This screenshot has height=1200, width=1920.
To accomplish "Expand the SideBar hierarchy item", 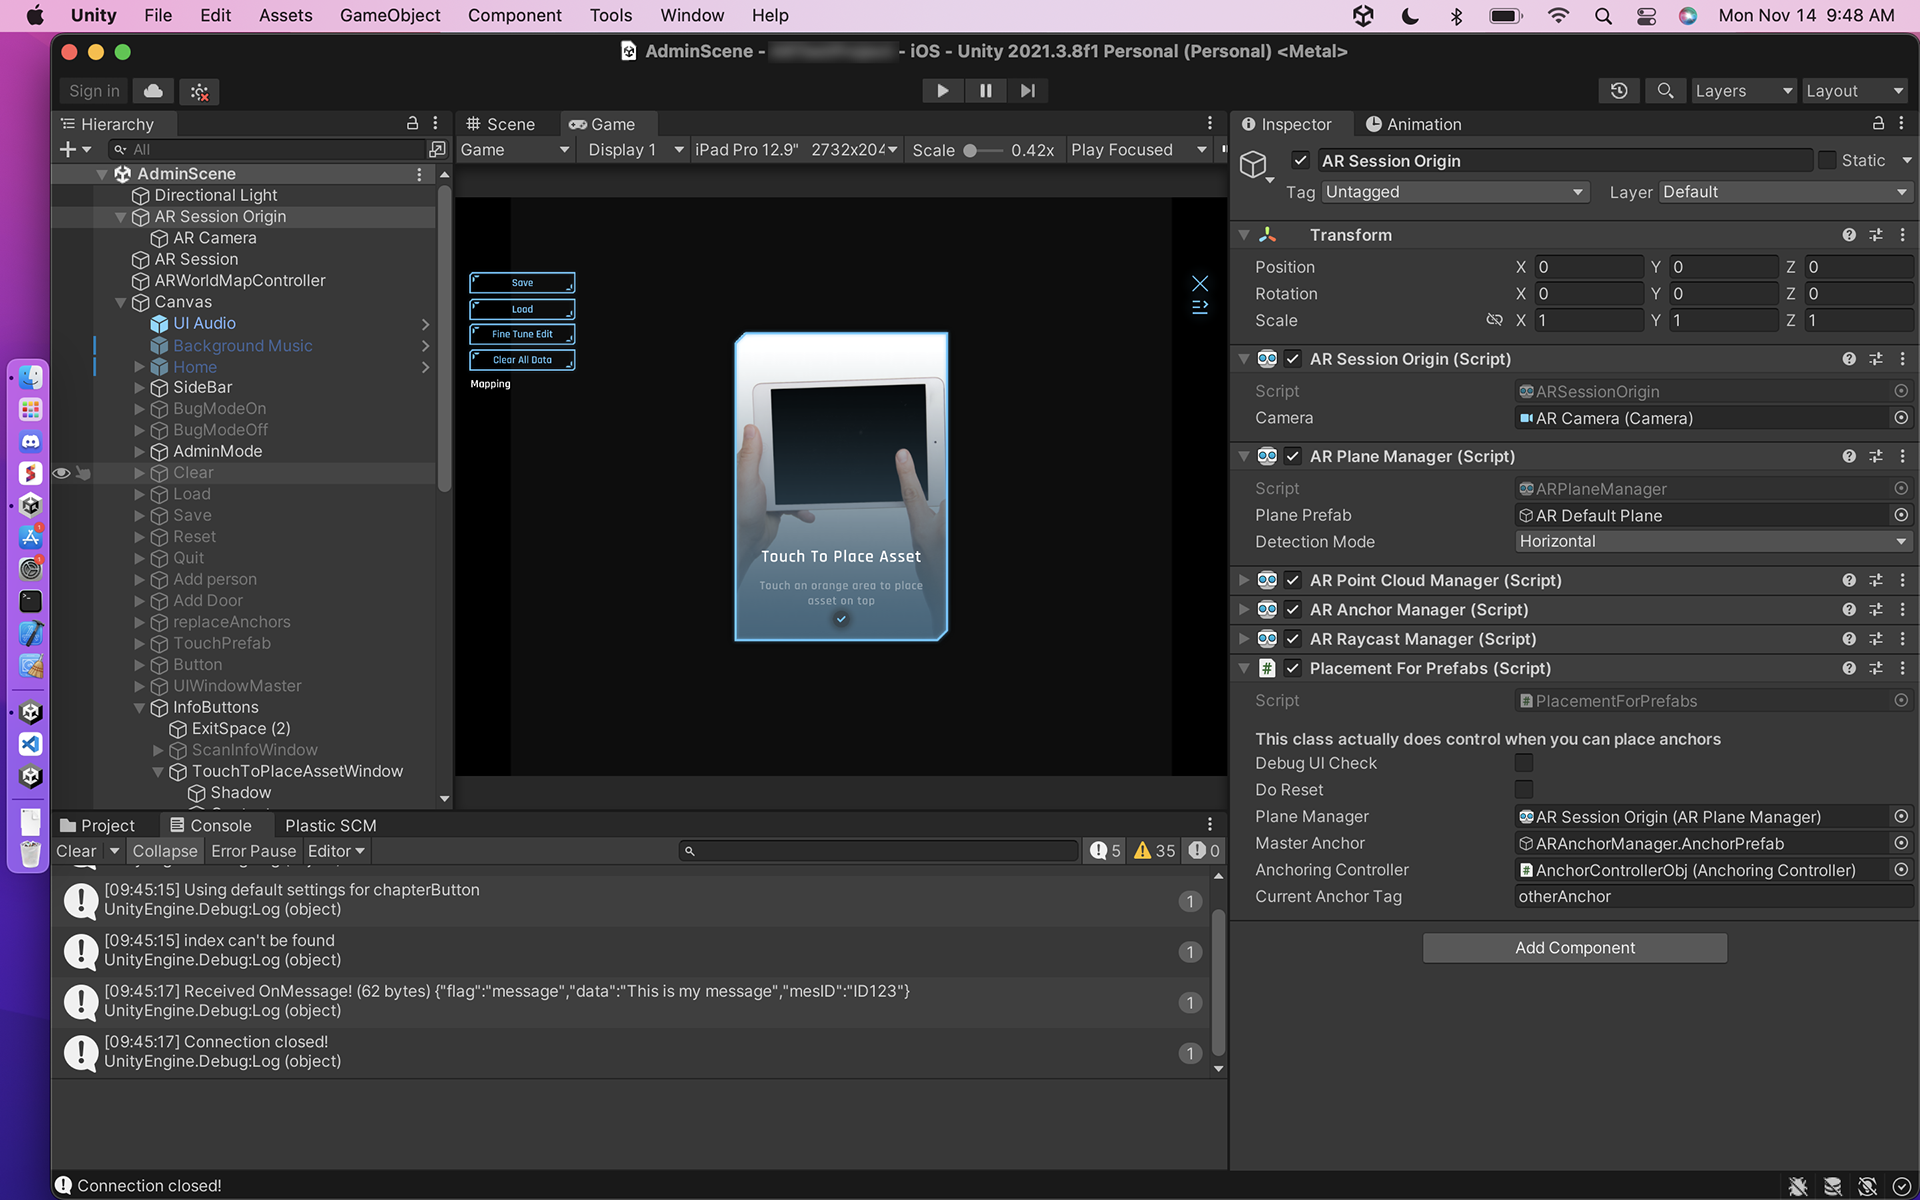I will (139, 388).
